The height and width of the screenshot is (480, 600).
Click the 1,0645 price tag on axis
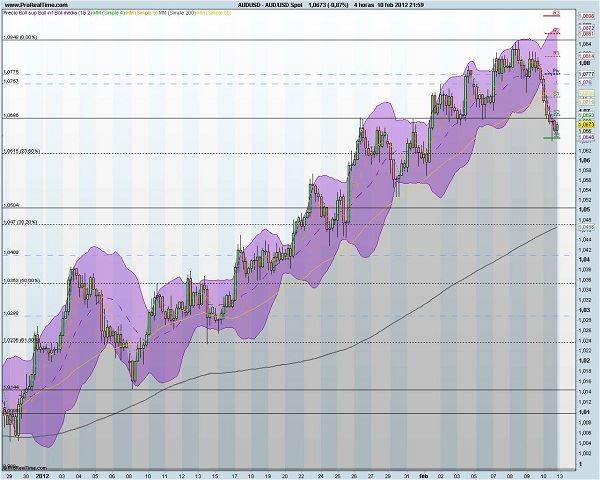click(x=587, y=137)
